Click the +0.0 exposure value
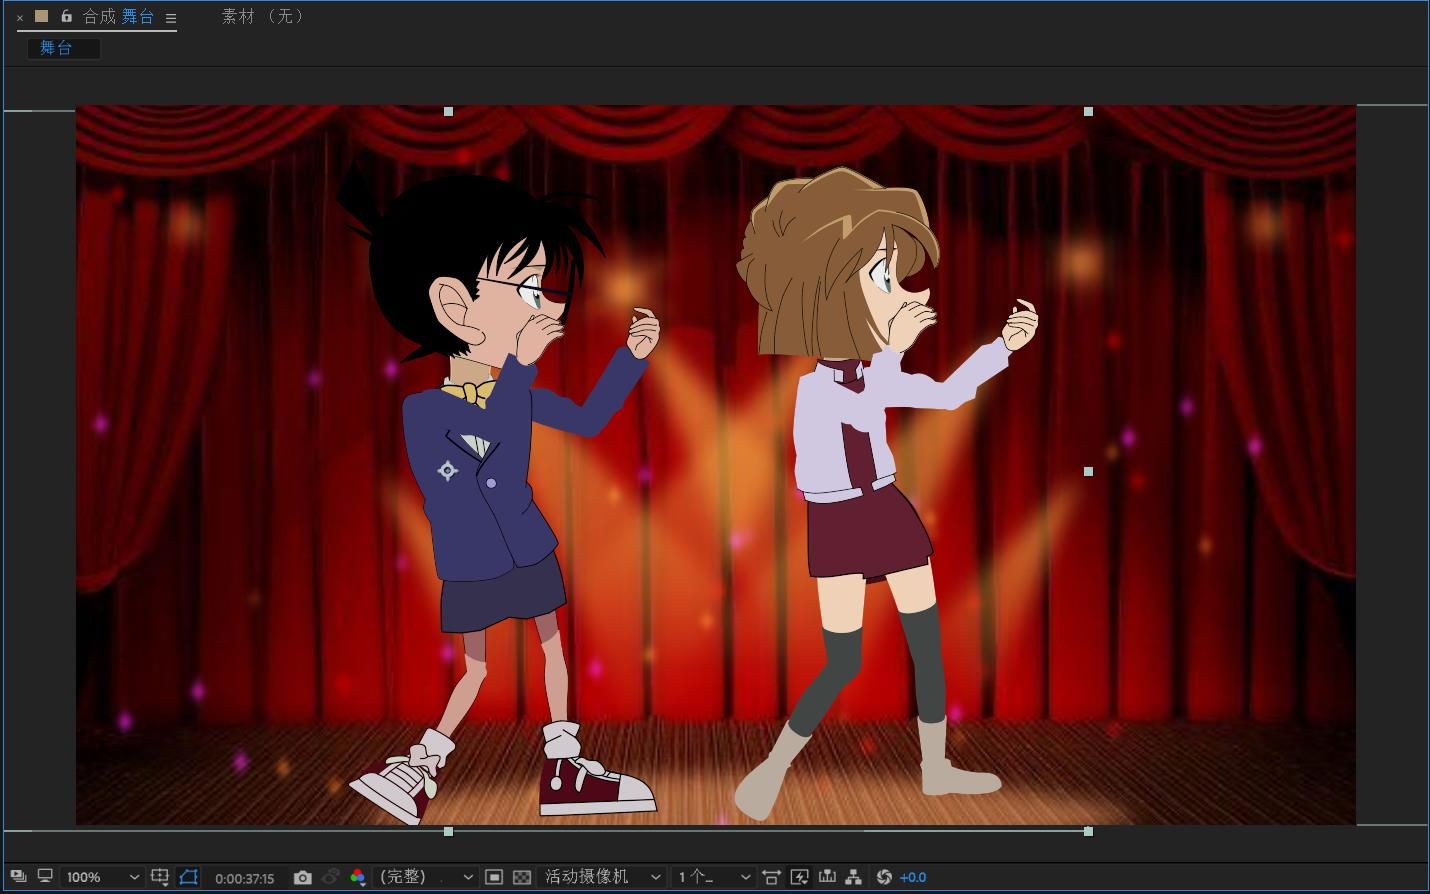Viewport: 1430px width, 894px height. coord(913,877)
